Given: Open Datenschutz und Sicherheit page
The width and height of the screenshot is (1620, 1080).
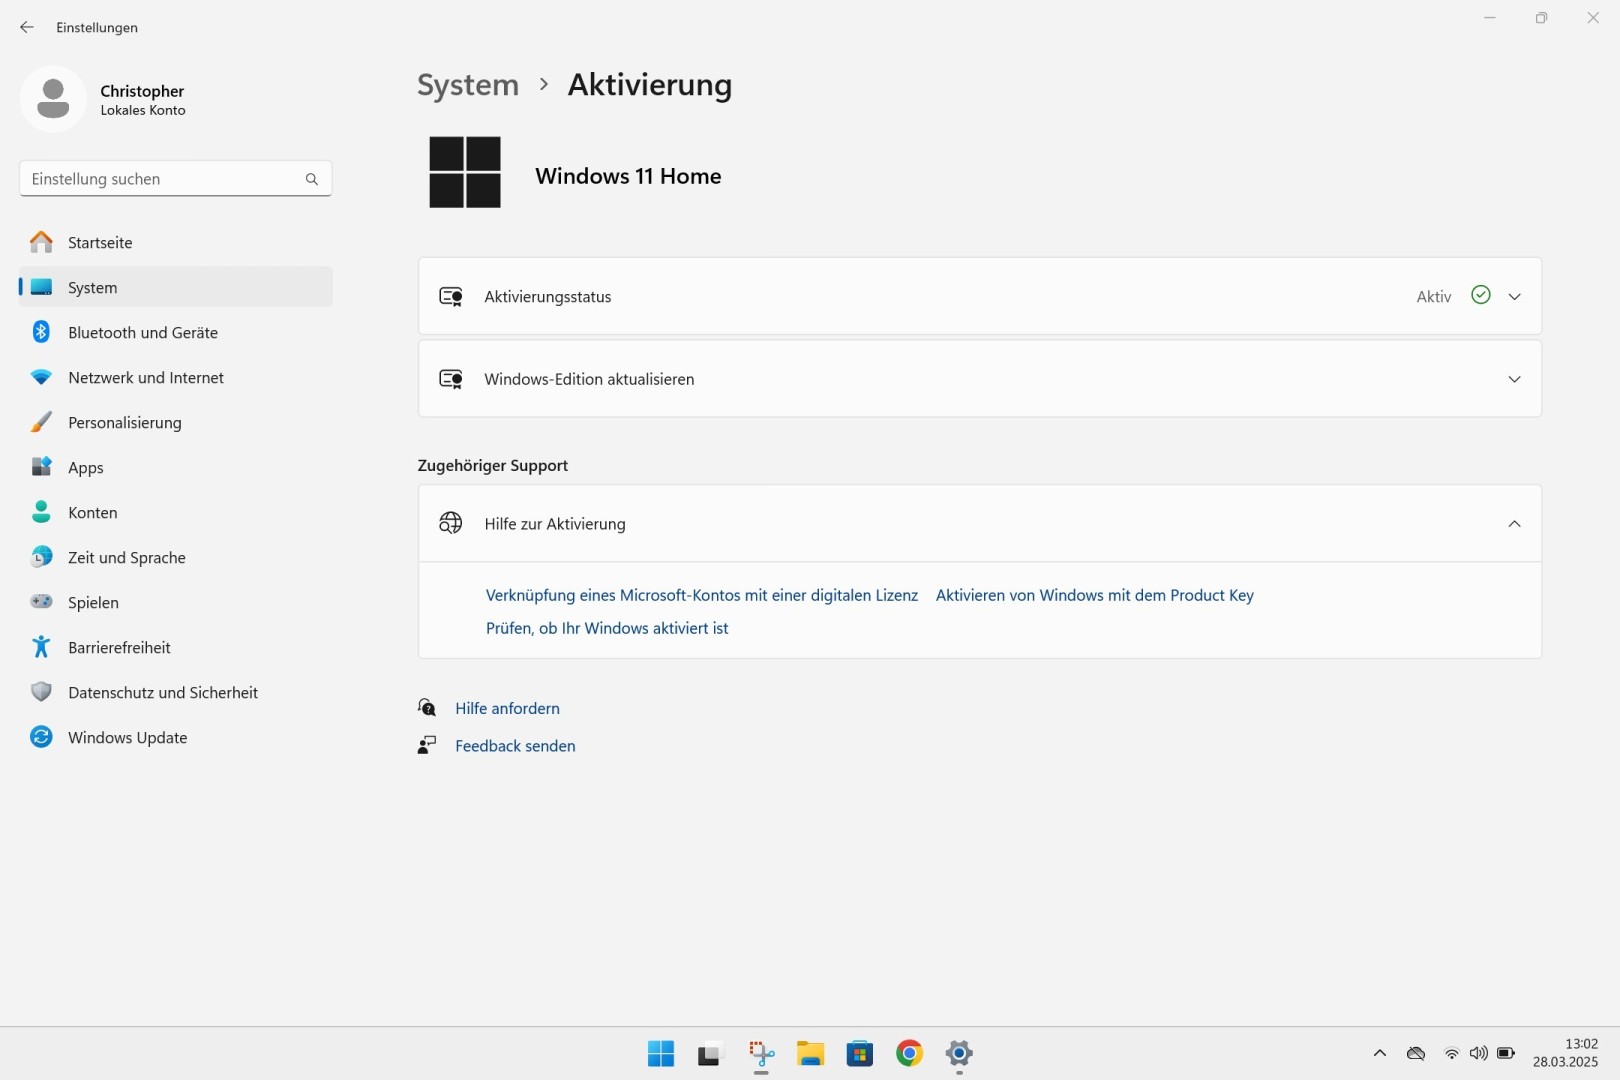Looking at the screenshot, I should 162,693.
